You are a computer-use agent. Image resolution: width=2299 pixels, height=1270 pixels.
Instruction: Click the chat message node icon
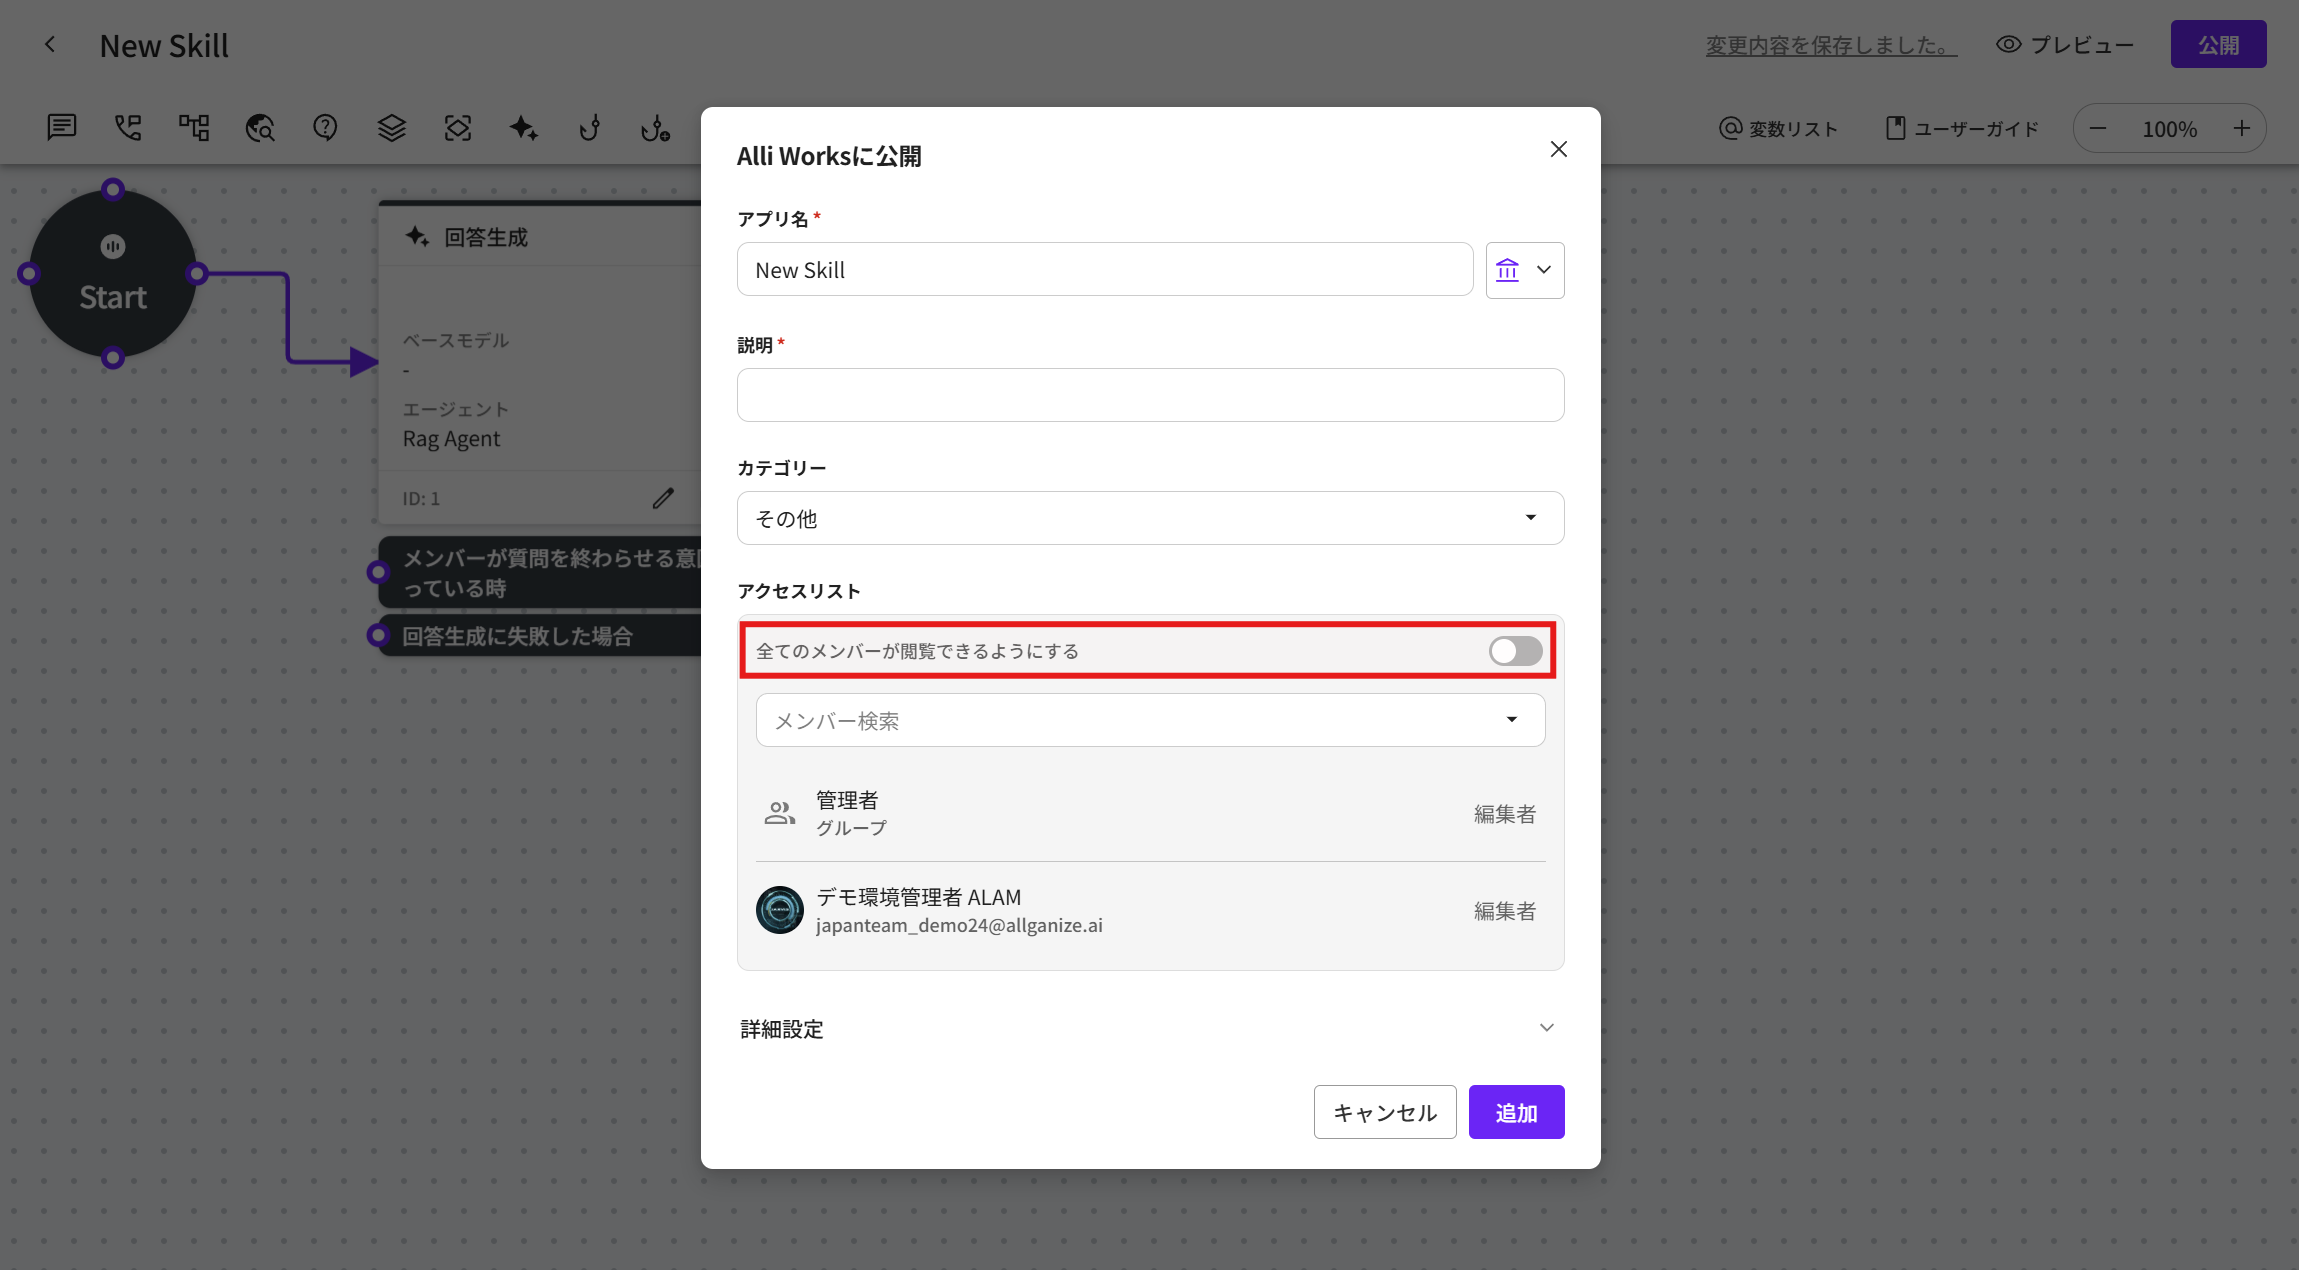(x=62, y=127)
